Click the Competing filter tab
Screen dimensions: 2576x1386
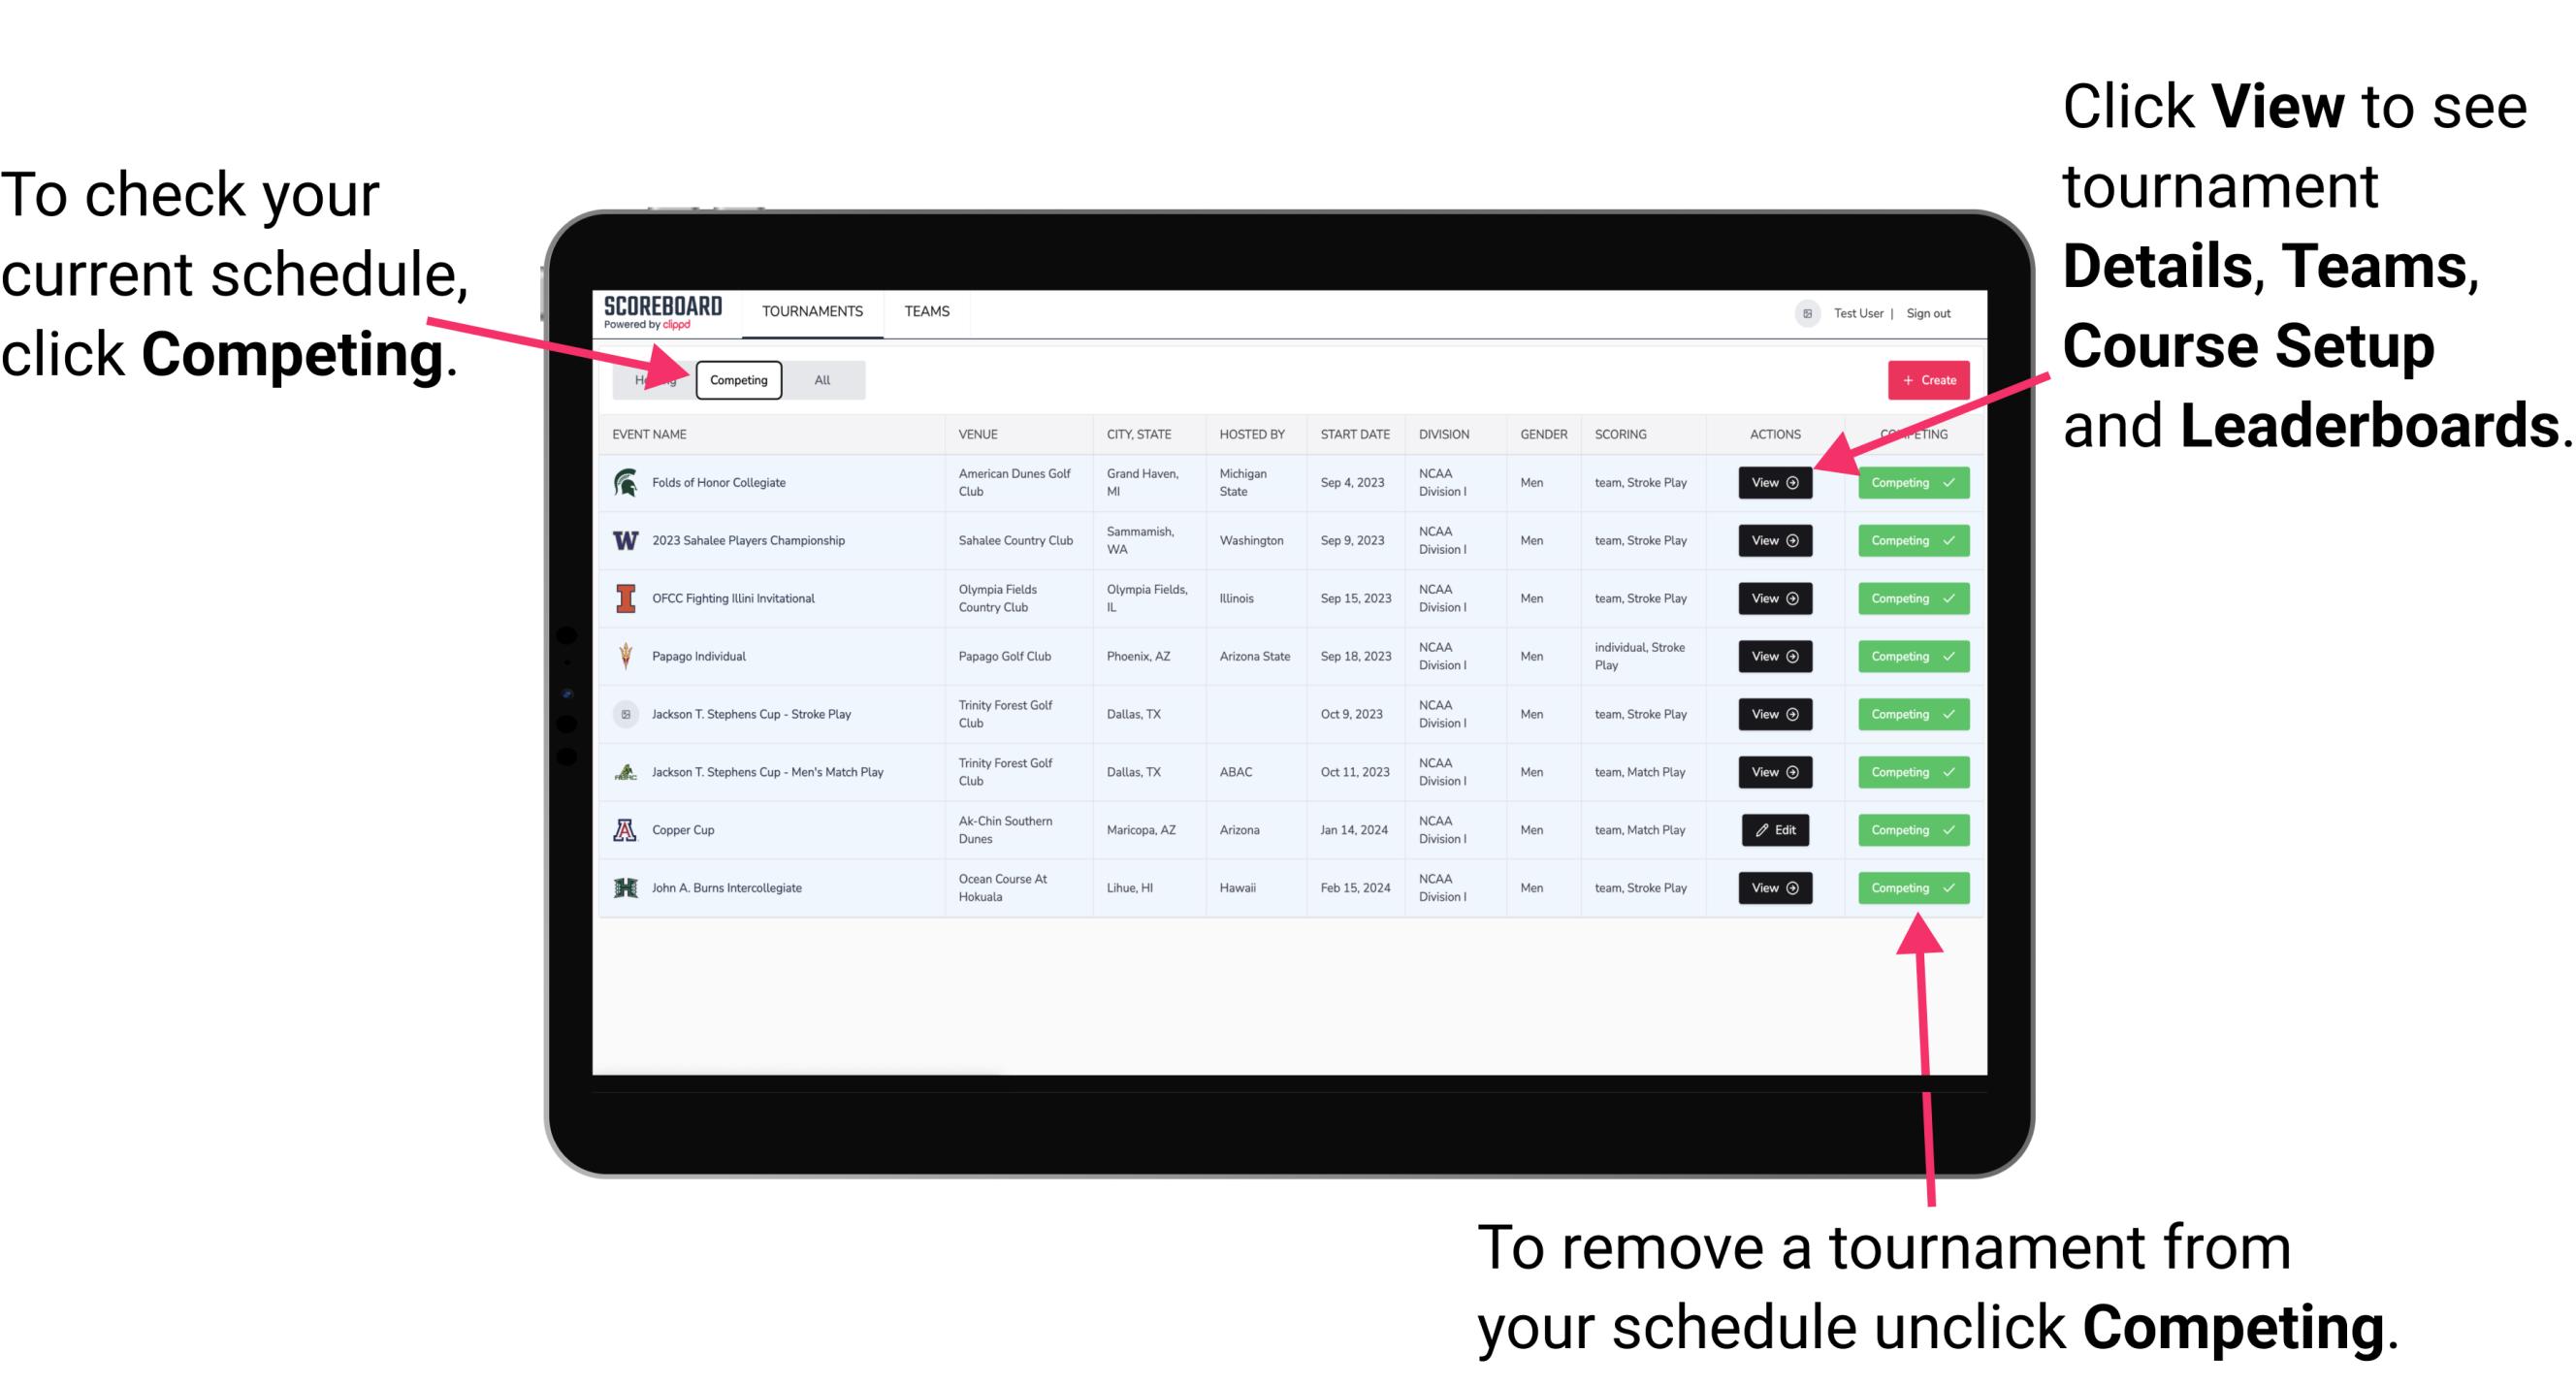737,379
